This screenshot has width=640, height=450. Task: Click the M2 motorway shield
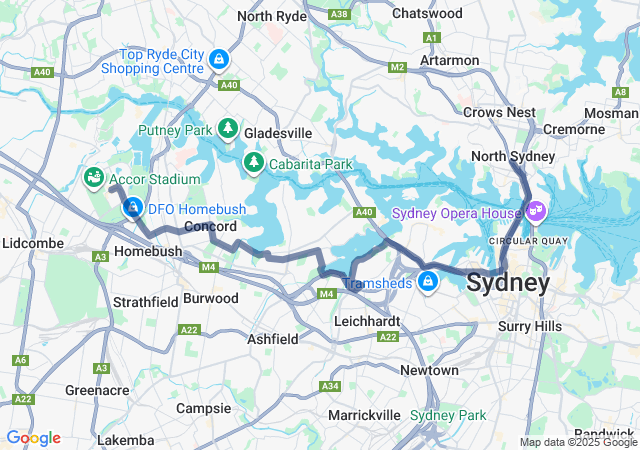click(397, 67)
